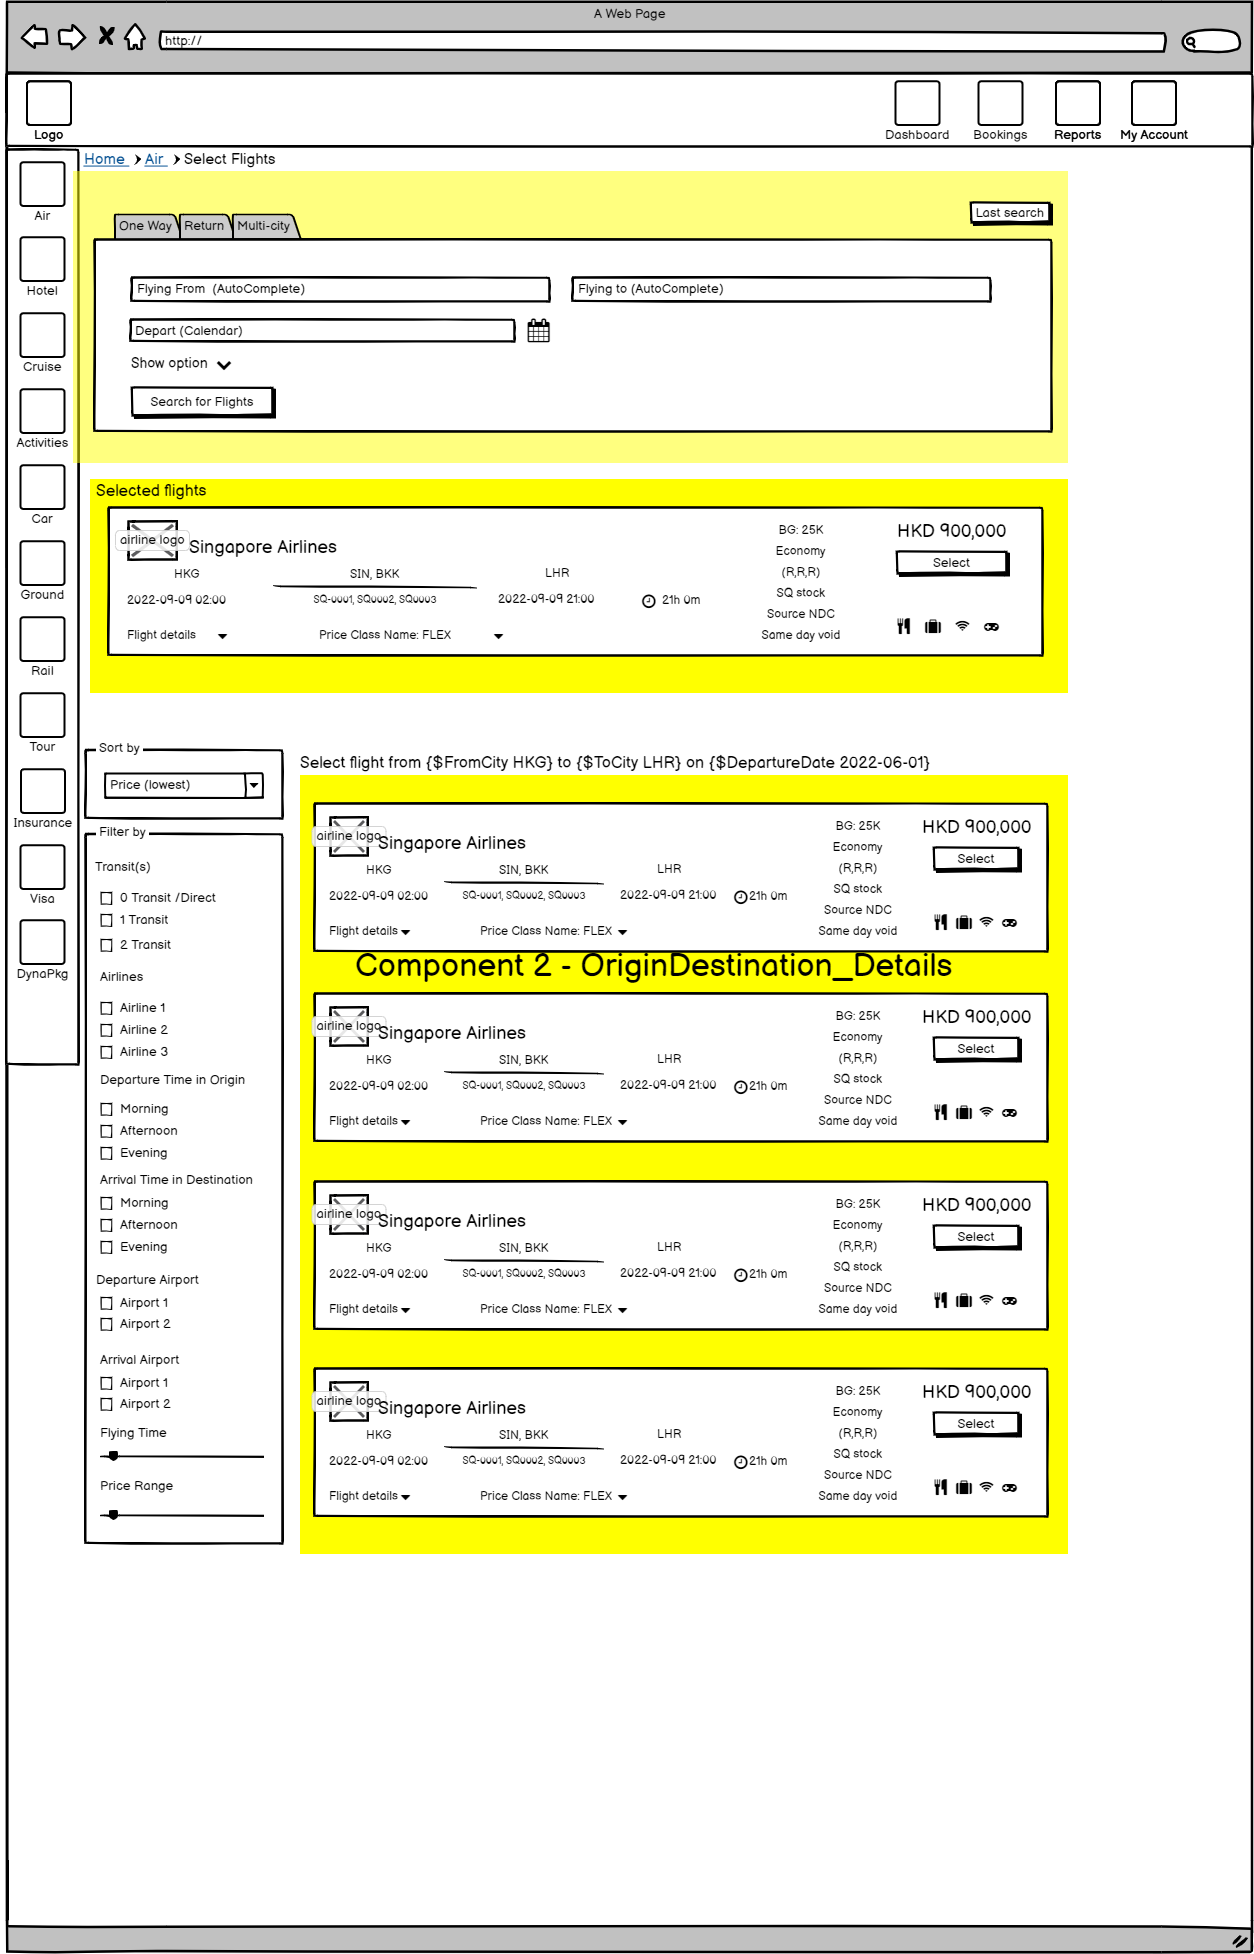
Task: Go to Cruise in the sidebar
Action: click(42, 336)
